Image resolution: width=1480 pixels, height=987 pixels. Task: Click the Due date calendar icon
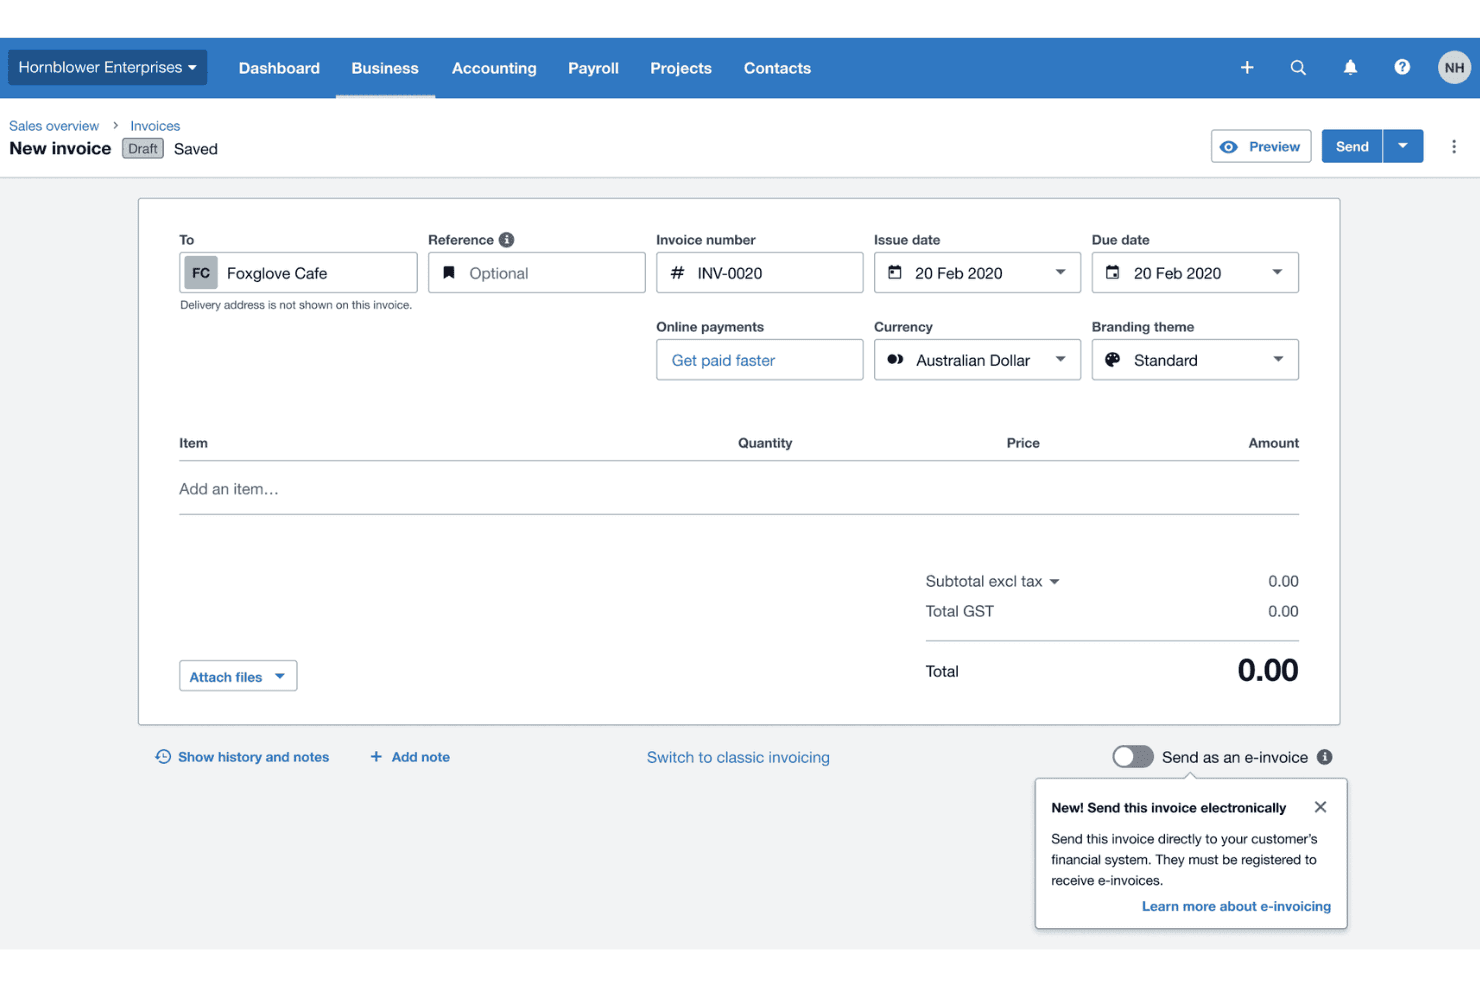click(1112, 272)
